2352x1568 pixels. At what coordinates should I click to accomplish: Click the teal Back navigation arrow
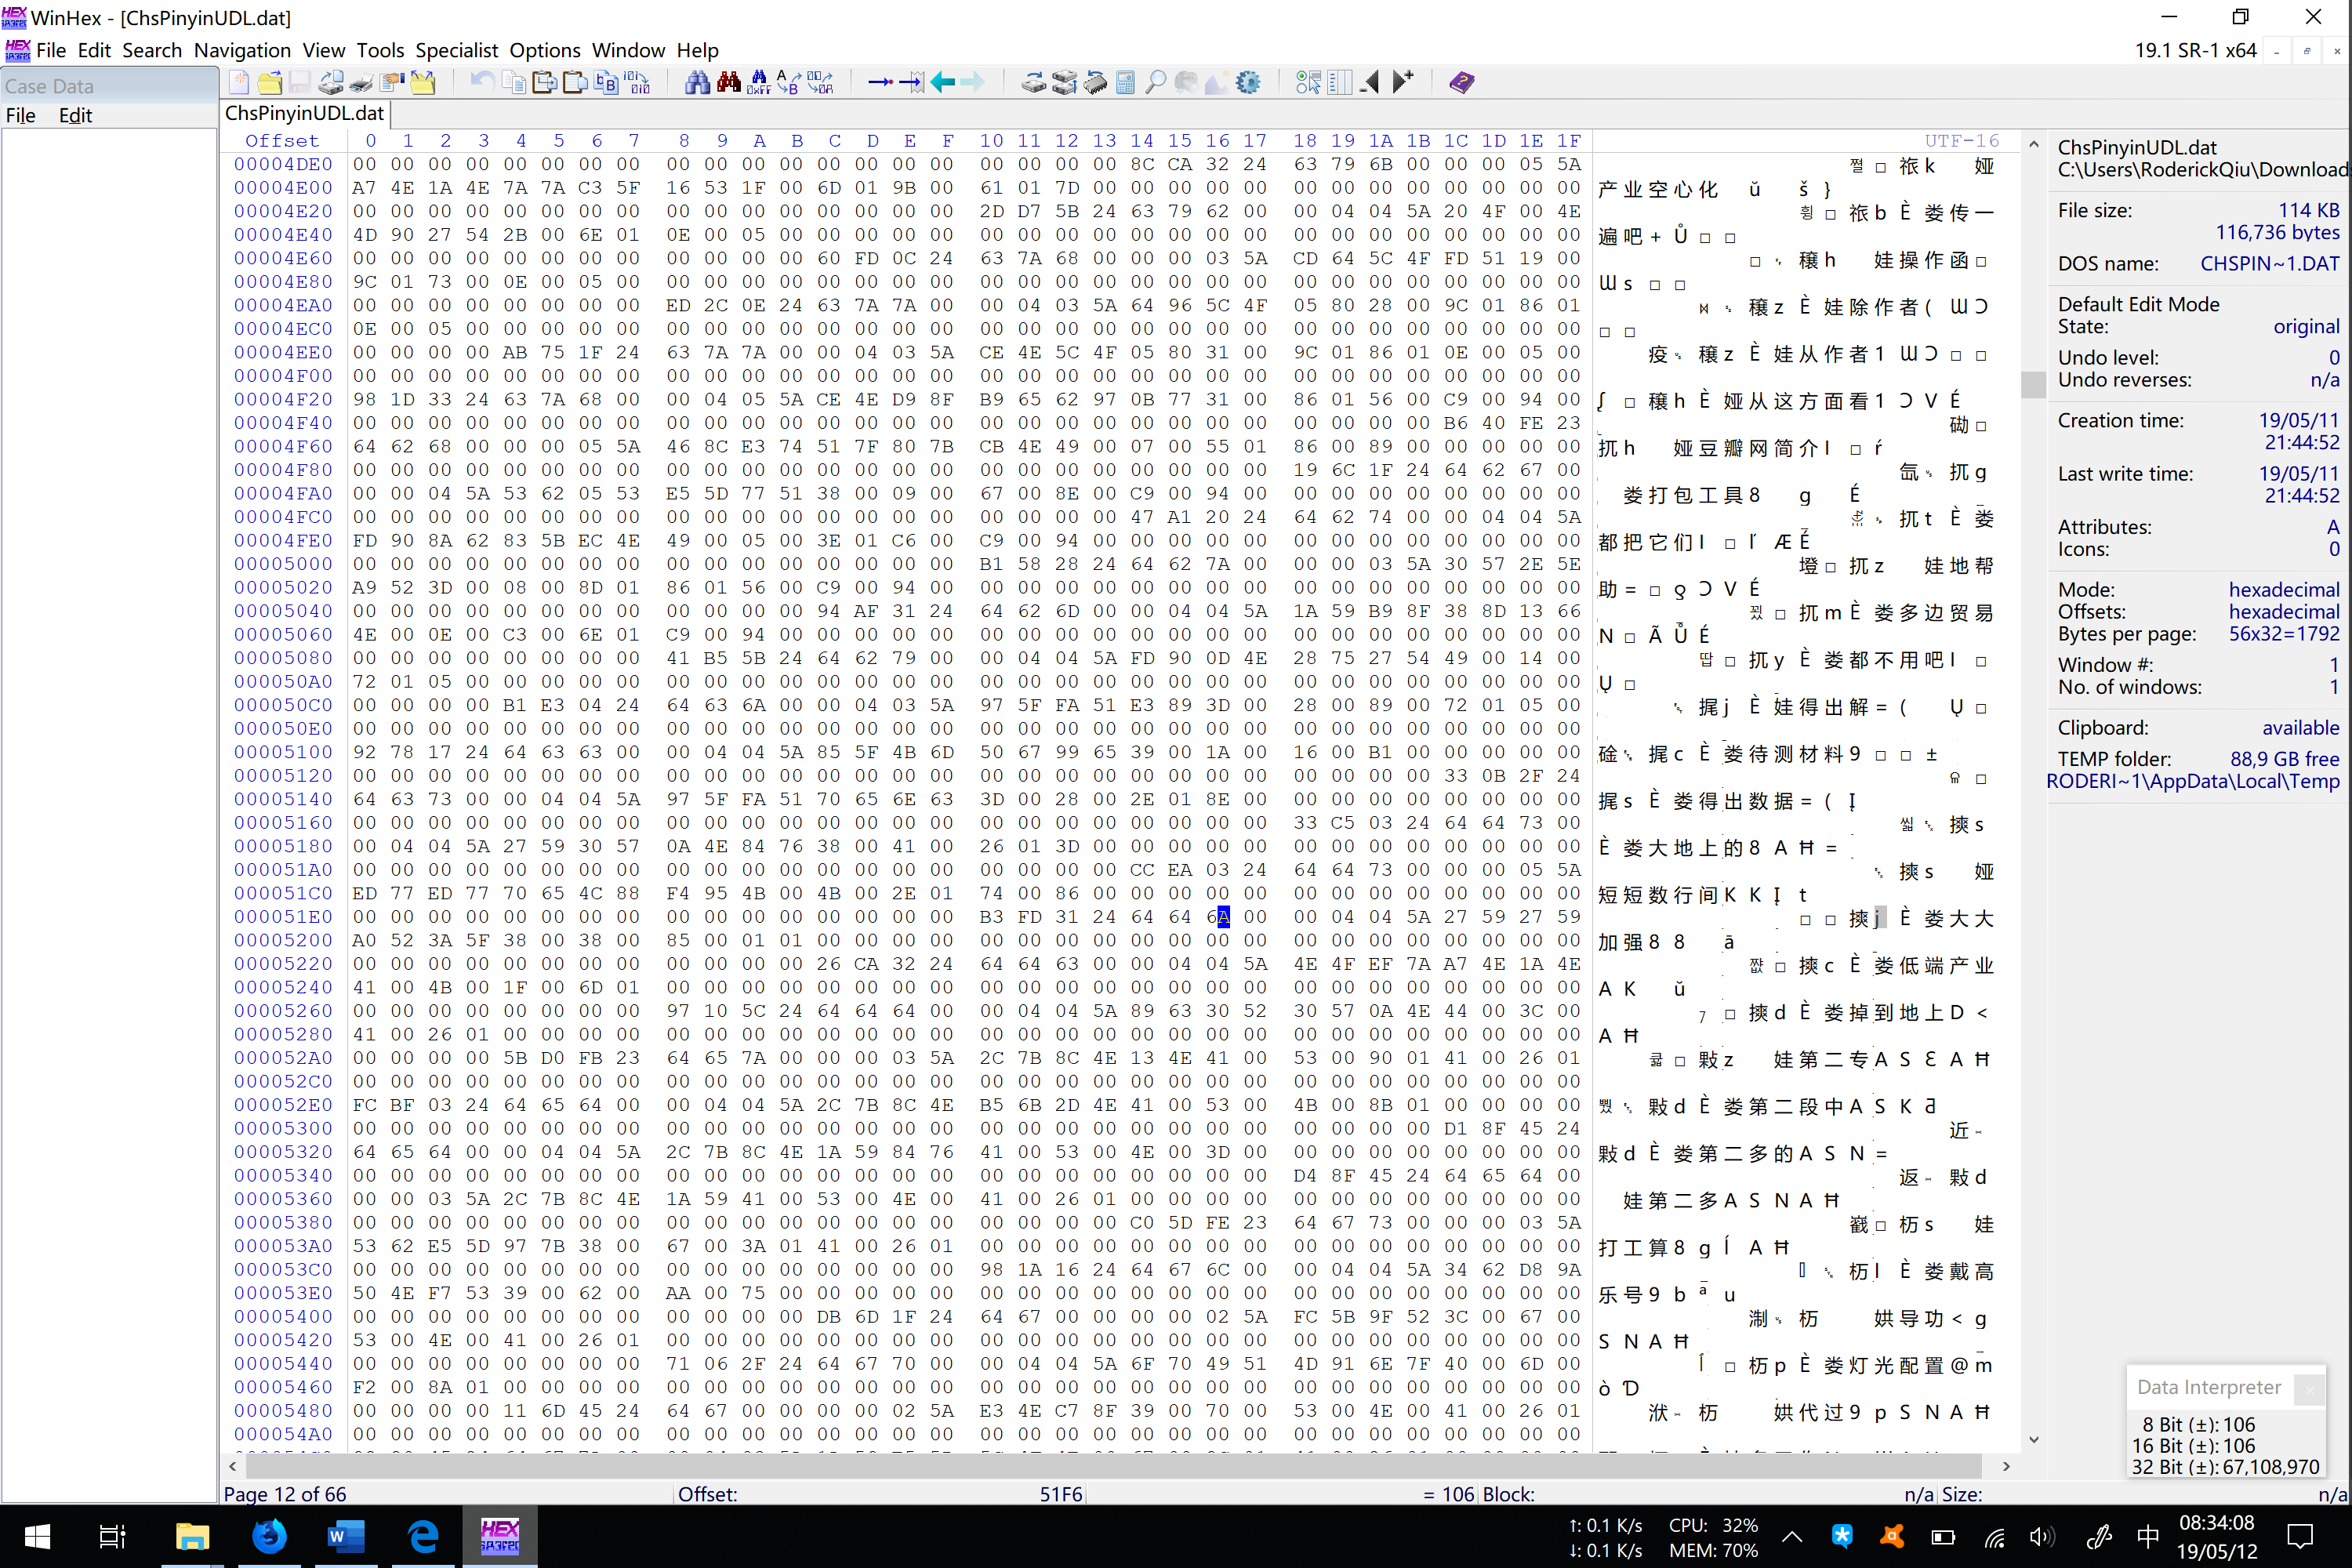pyautogui.click(x=942, y=82)
